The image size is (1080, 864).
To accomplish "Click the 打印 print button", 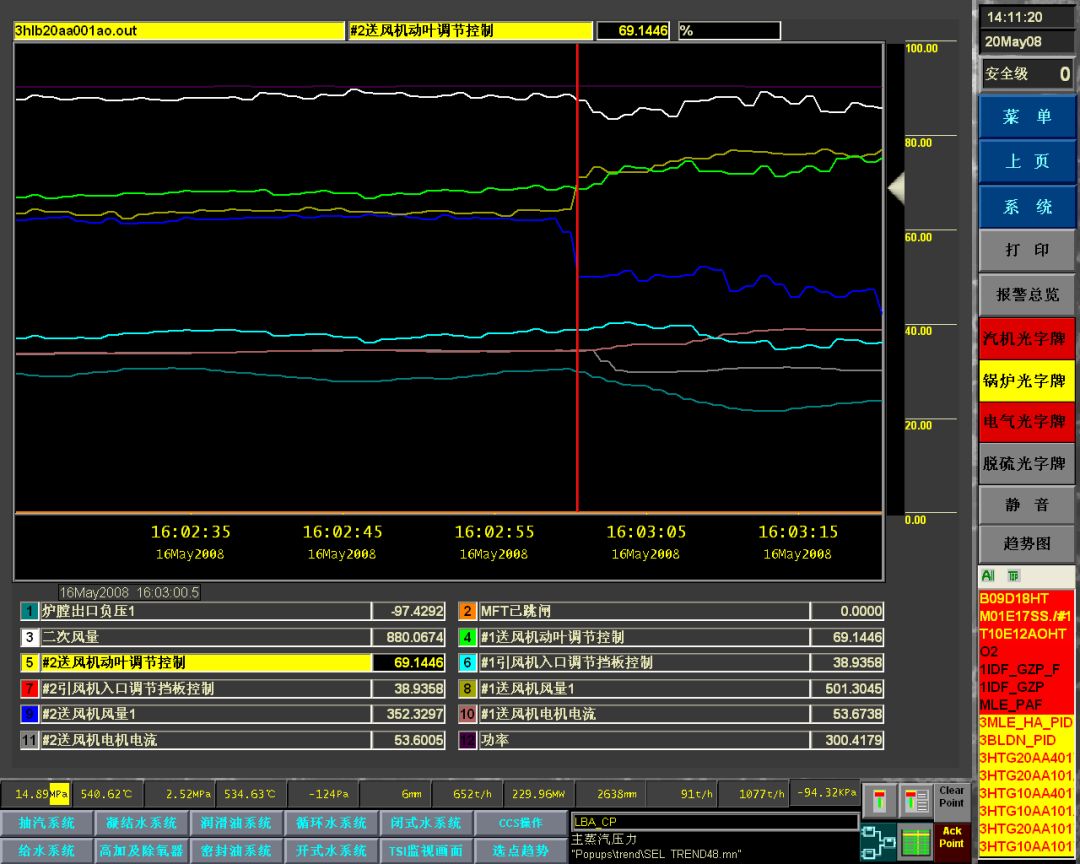I will pos(1026,249).
